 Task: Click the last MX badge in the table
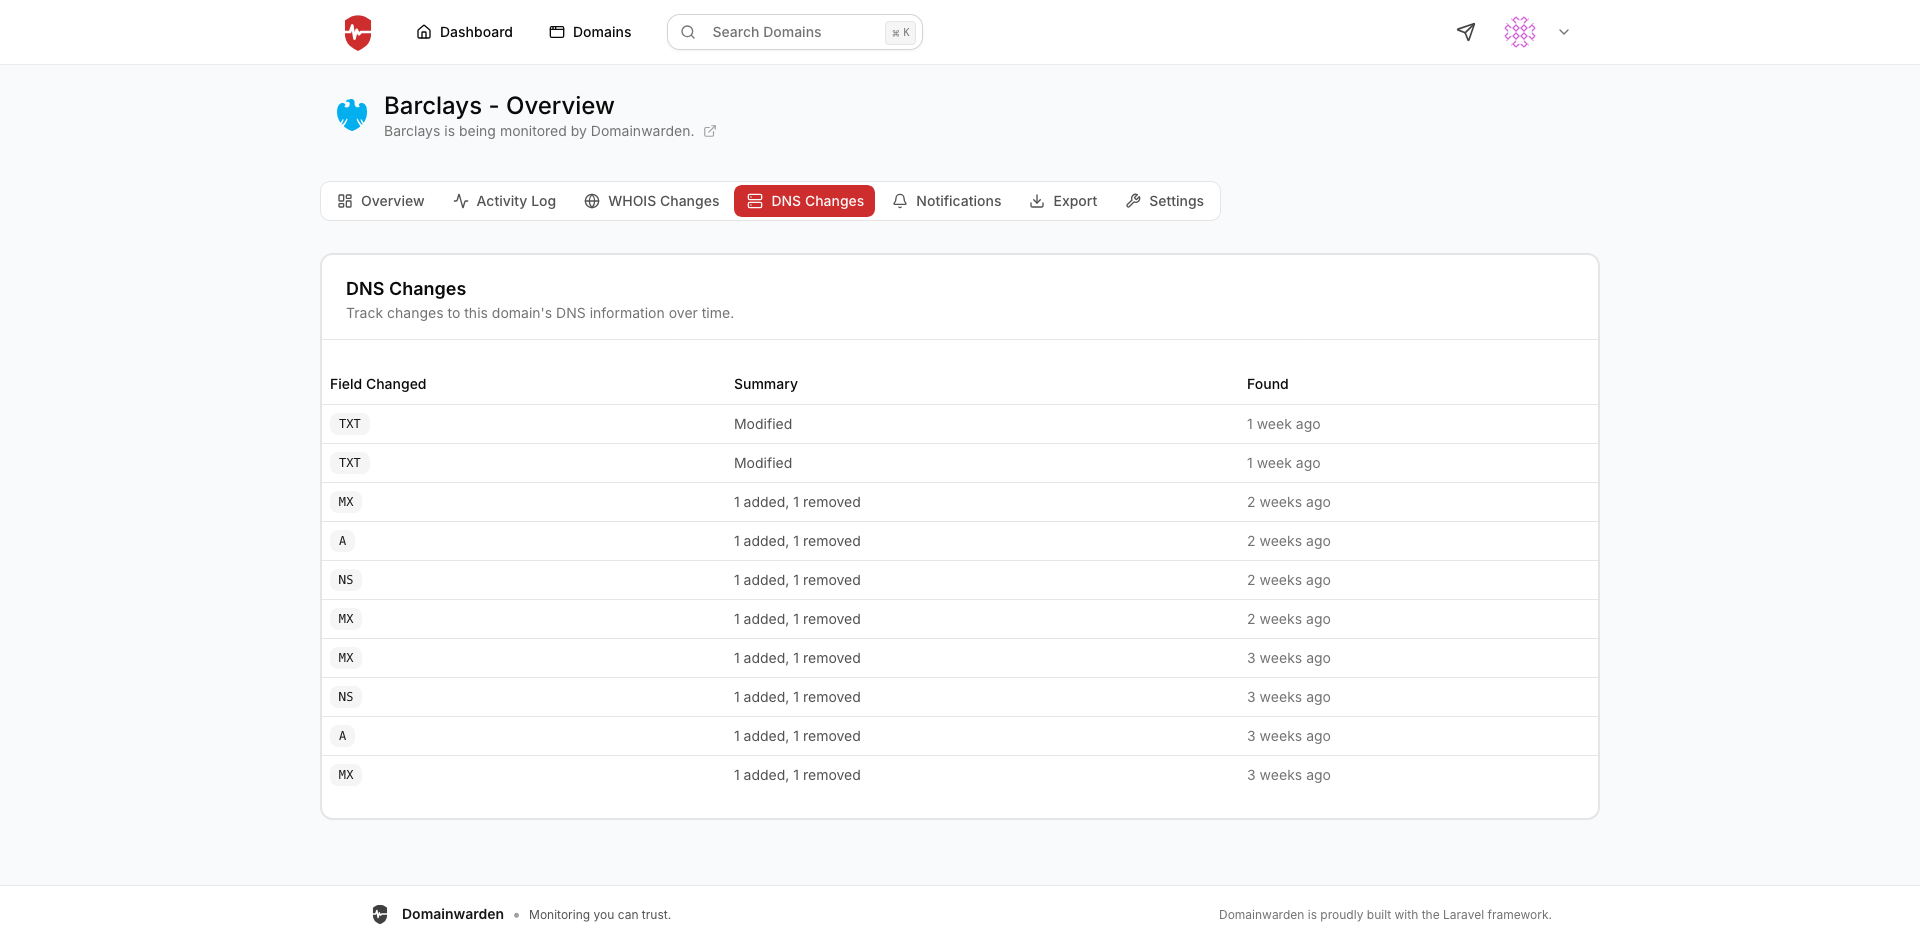pyautogui.click(x=346, y=775)
